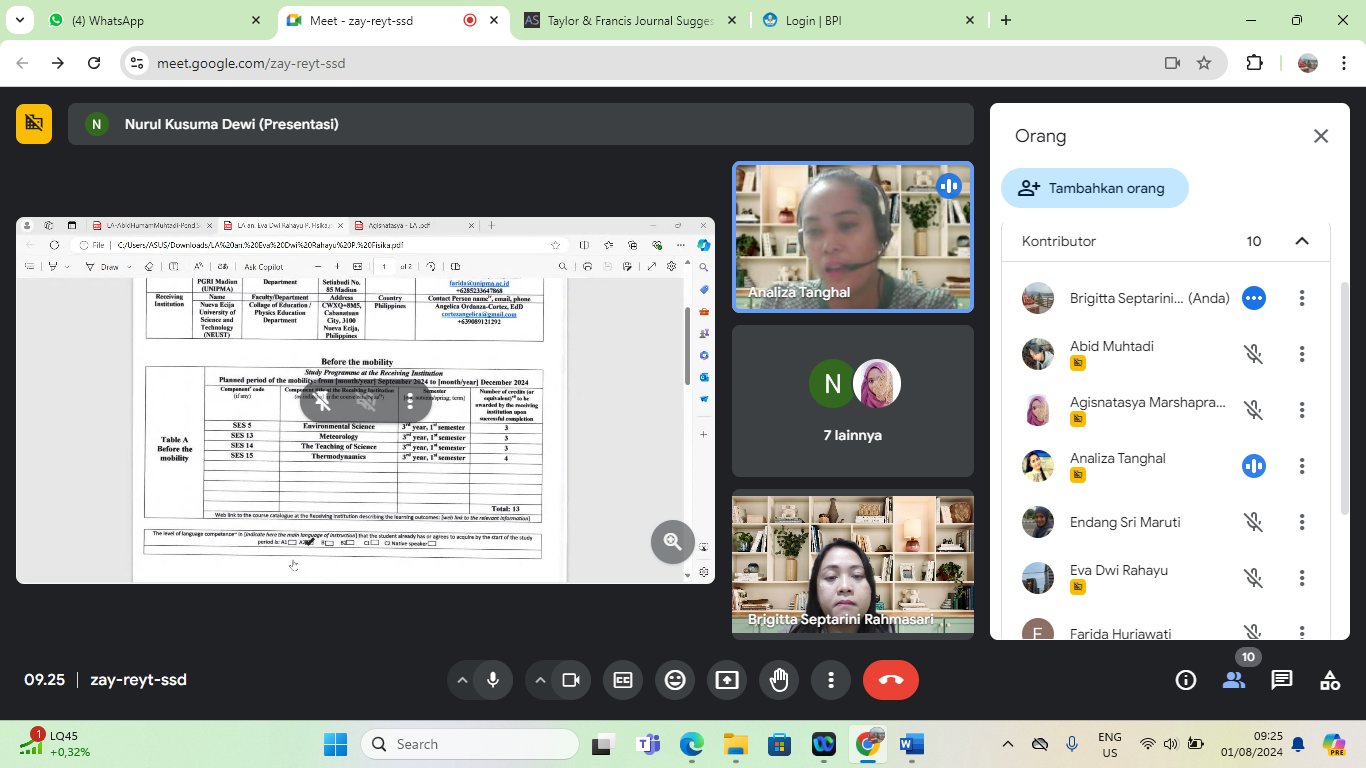The width and height of the screenshot is (1366, 768).
Task: Click the Windows taskbar Search box
Action: point(469,744)
